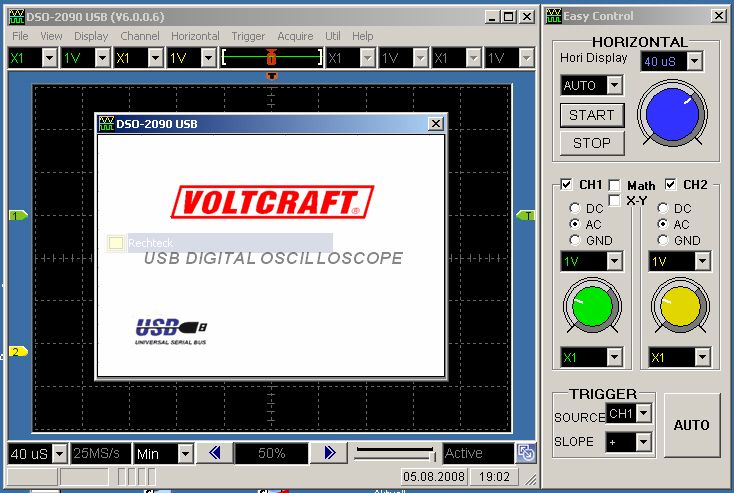Turn the blue horizontal timebase knob
This screenshot has height=493, width=734.
672,114
